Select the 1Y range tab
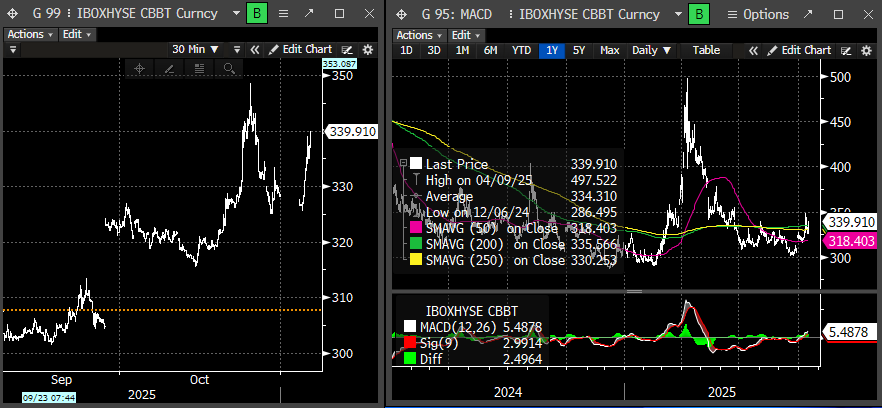The width and height of the screenshot is (882, 408). point(552,50)
